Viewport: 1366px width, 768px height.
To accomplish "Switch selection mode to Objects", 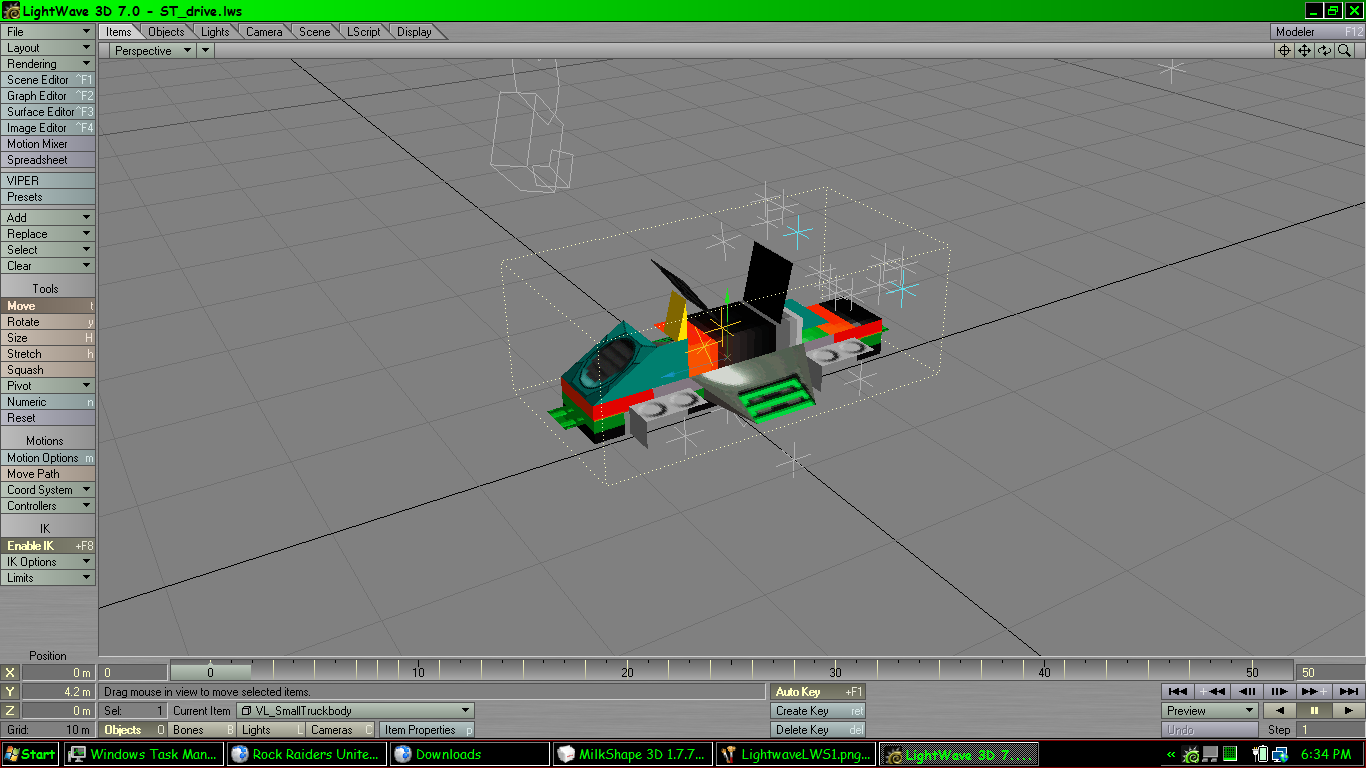I will coord(134,730).
